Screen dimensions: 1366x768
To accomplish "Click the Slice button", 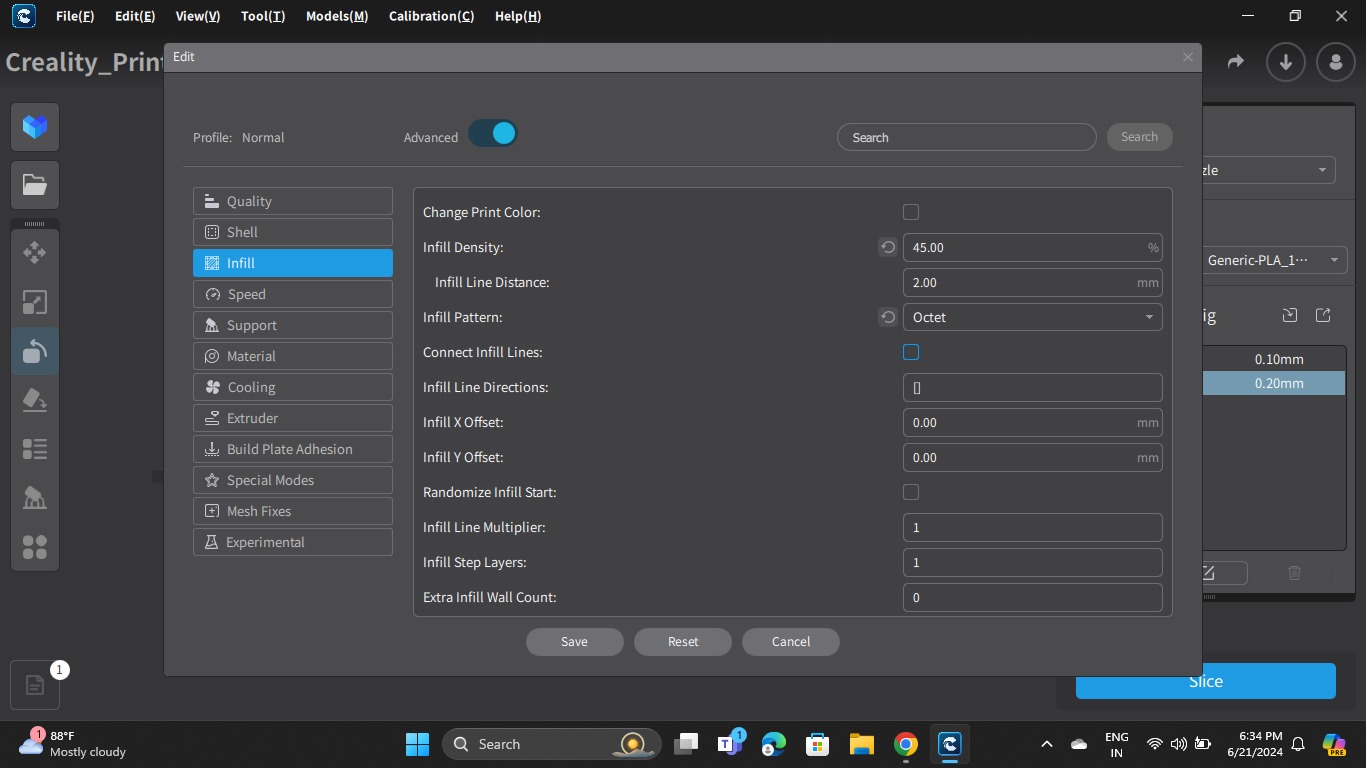I will [1206, 681].
